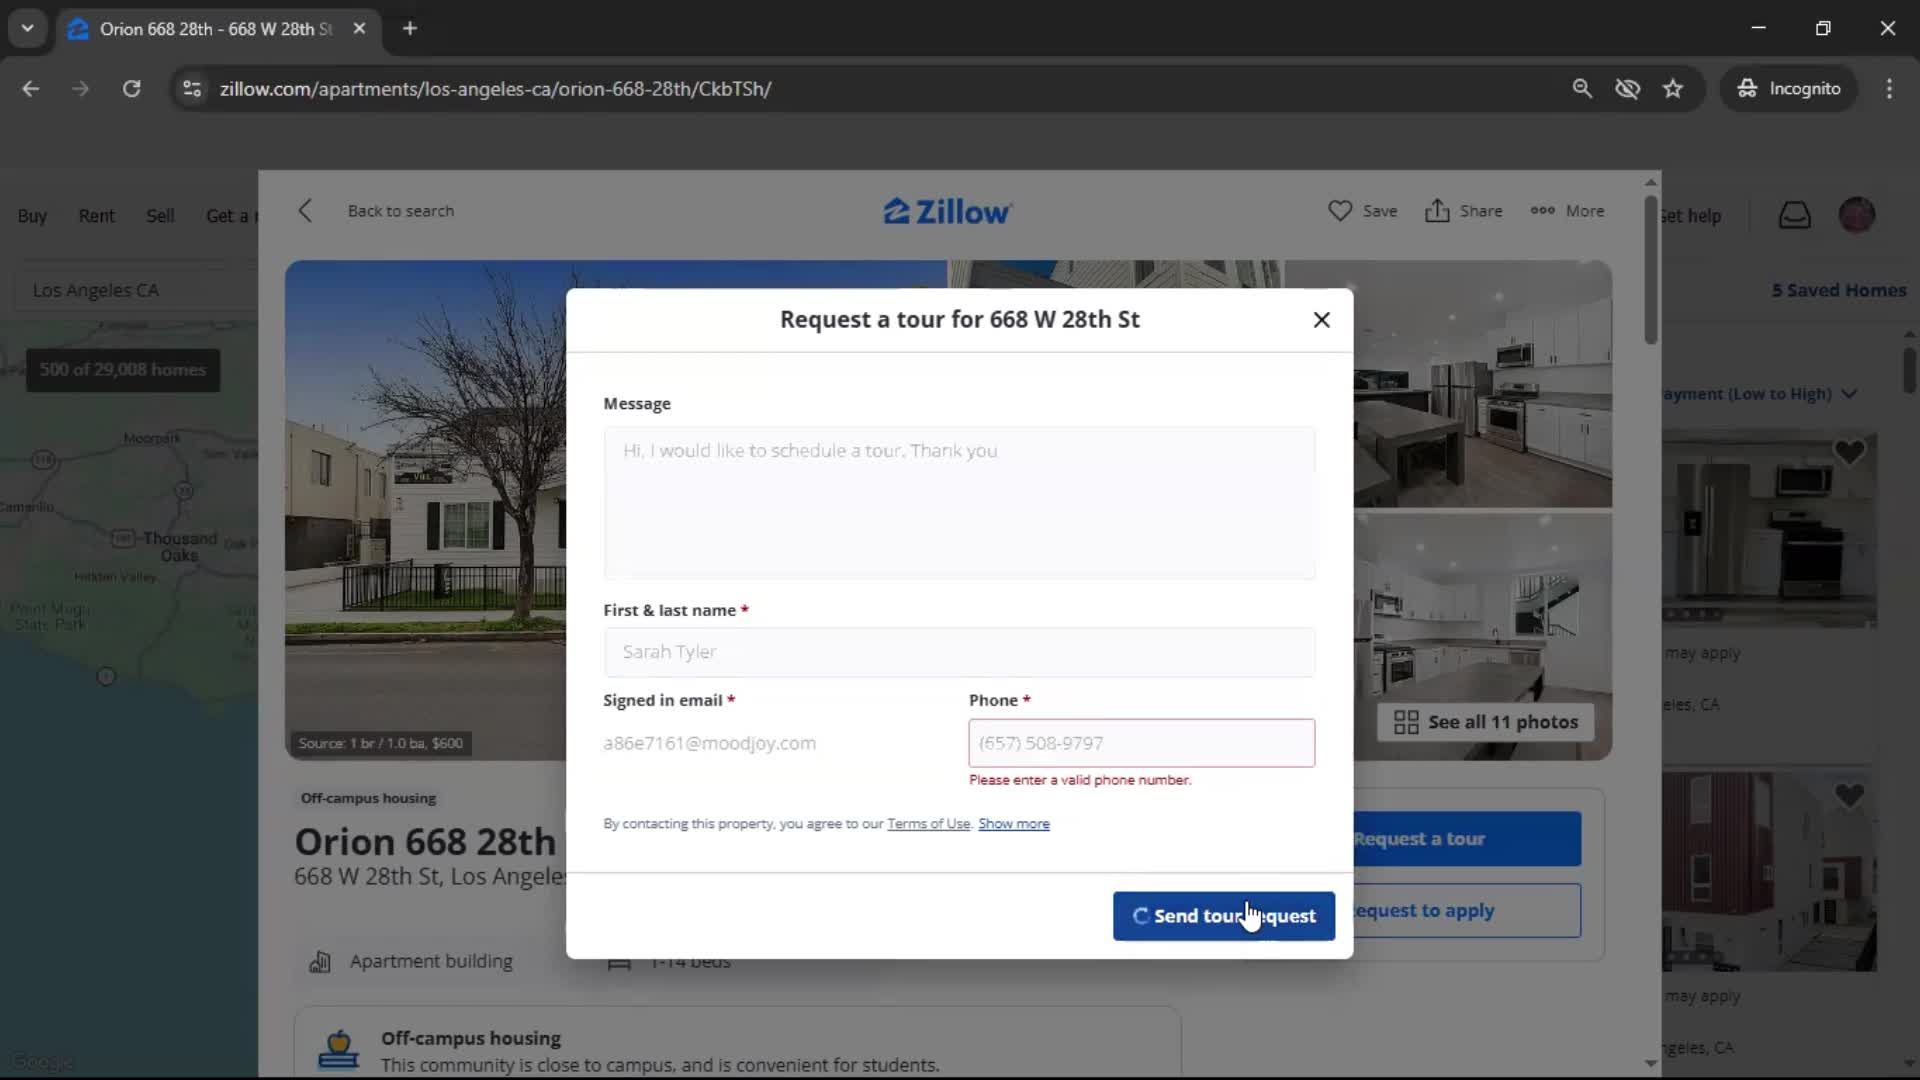The height and width of the screenshot is (1080, 1920).
Task: Open the browser tab search dropdown
Action: click(x=28, y=28)
